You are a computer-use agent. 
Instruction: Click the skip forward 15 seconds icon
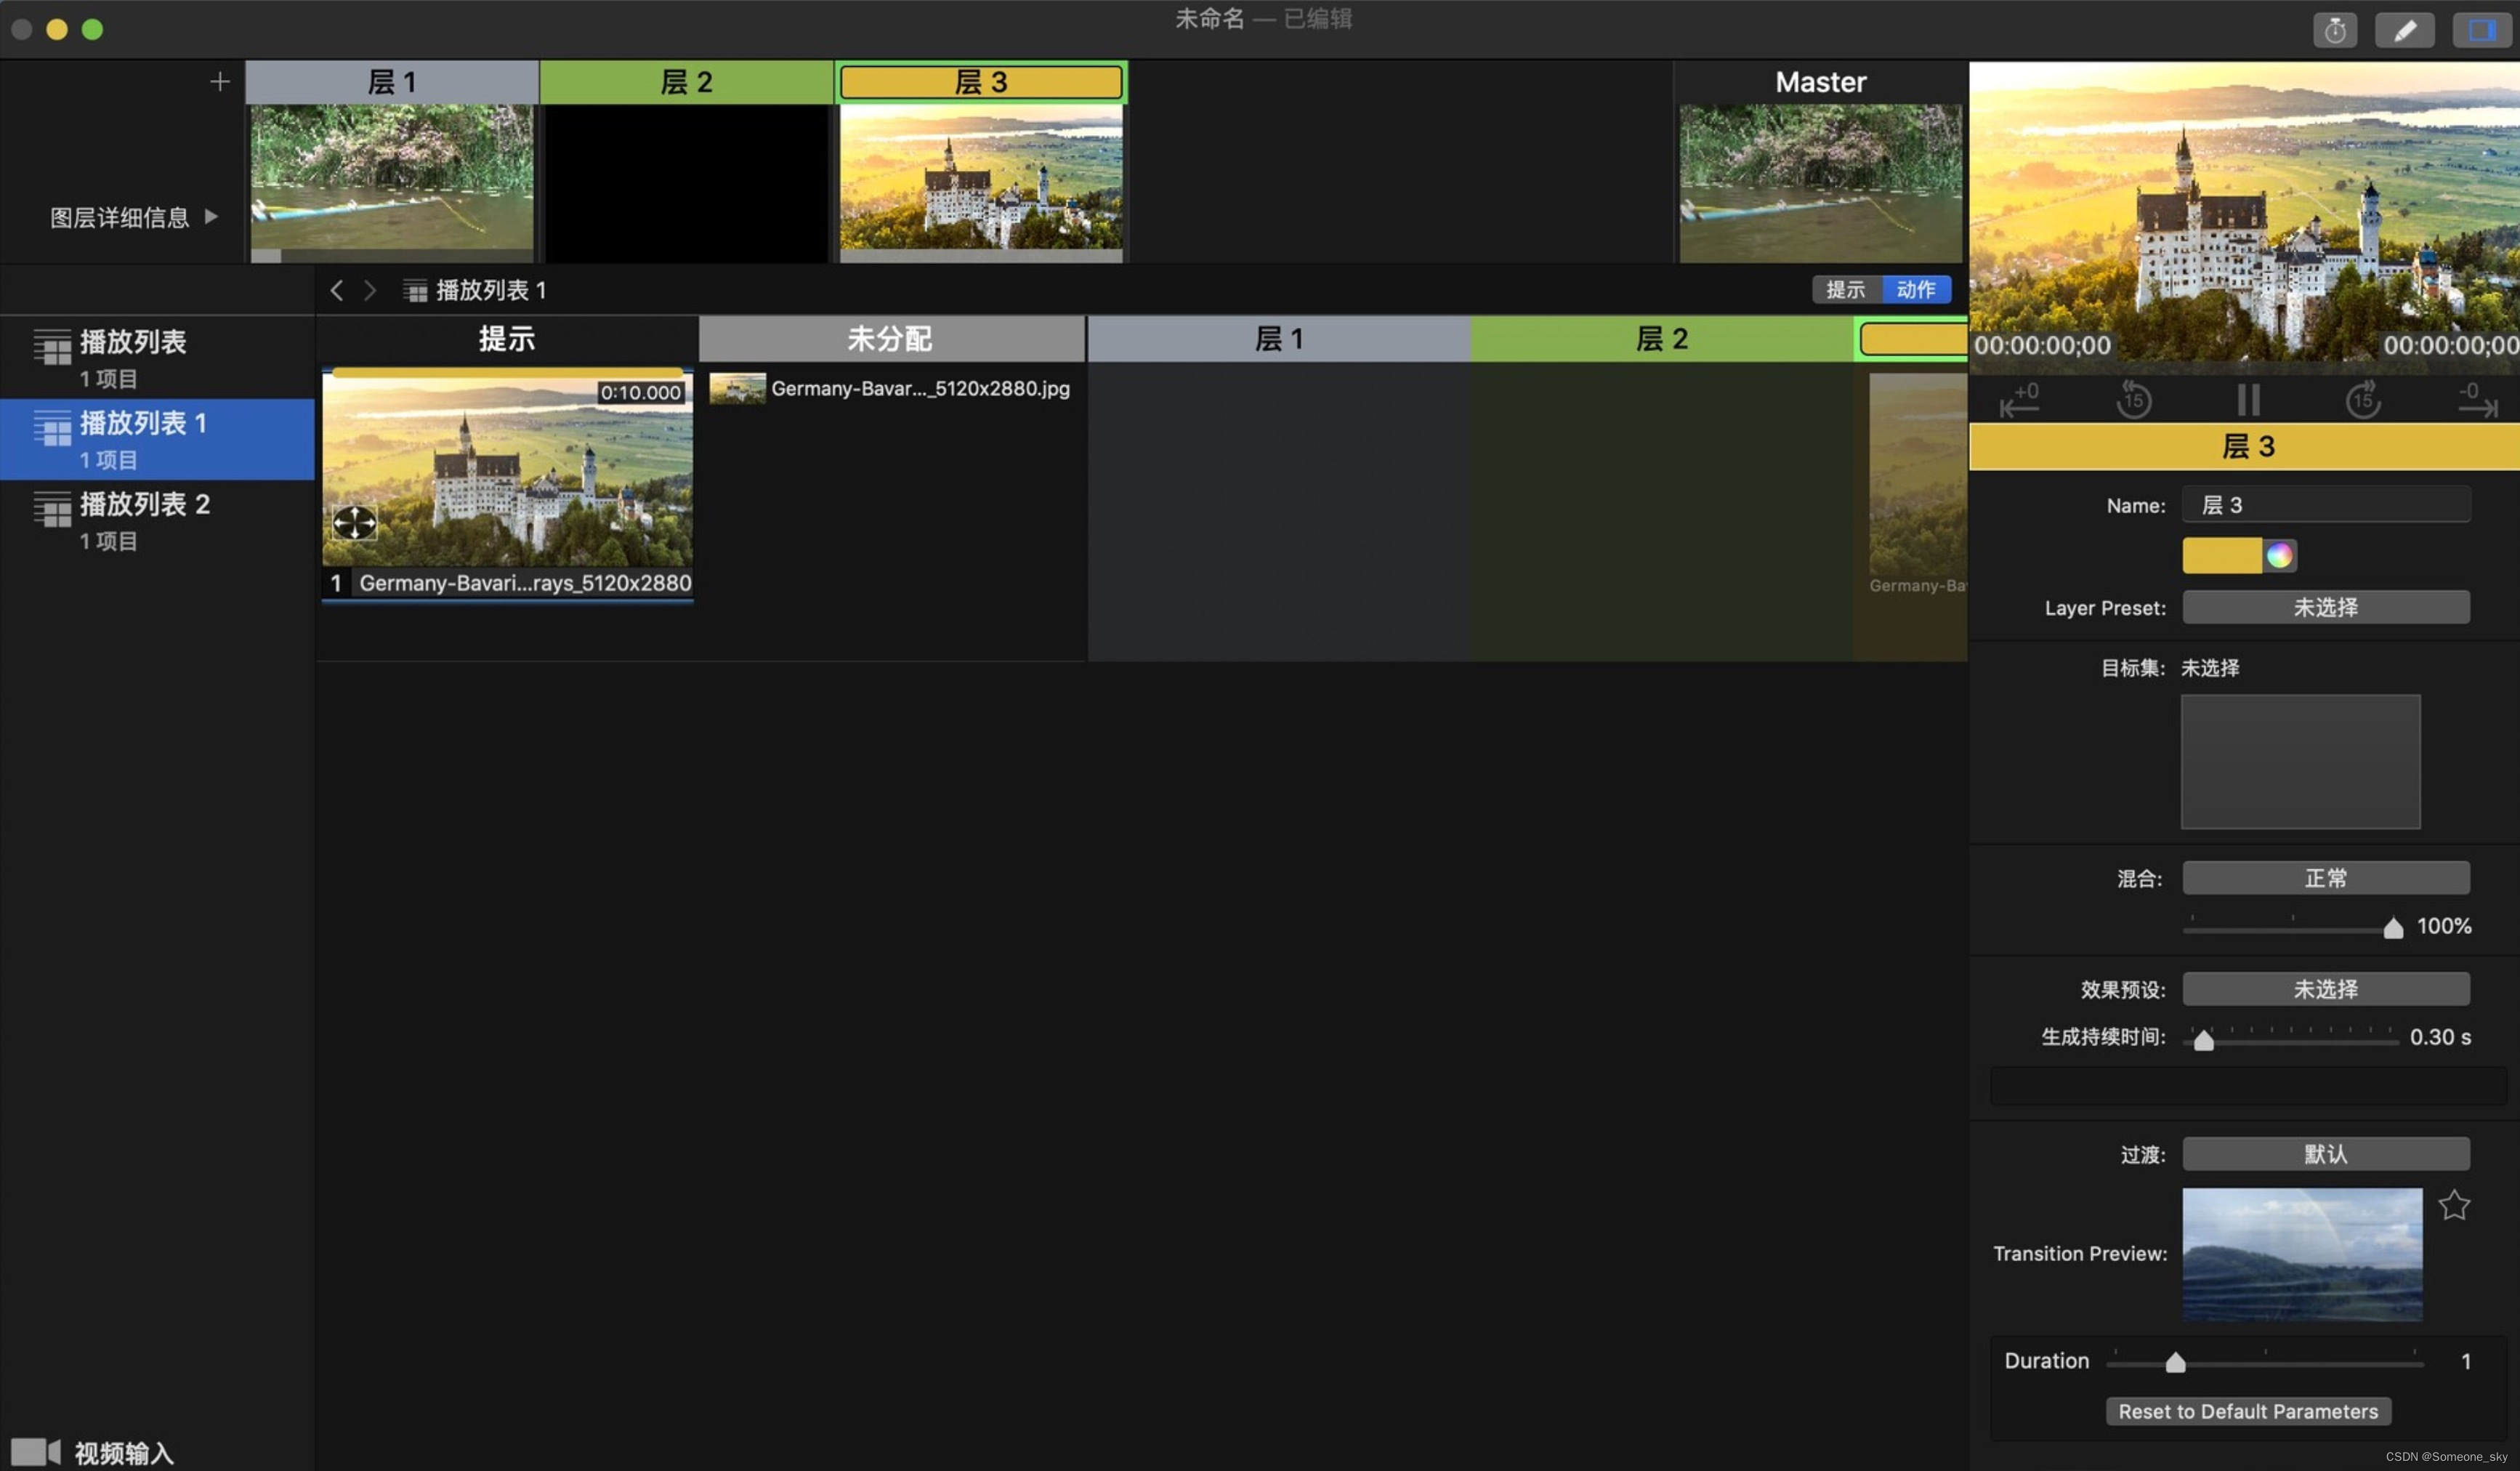[2363, 400]
